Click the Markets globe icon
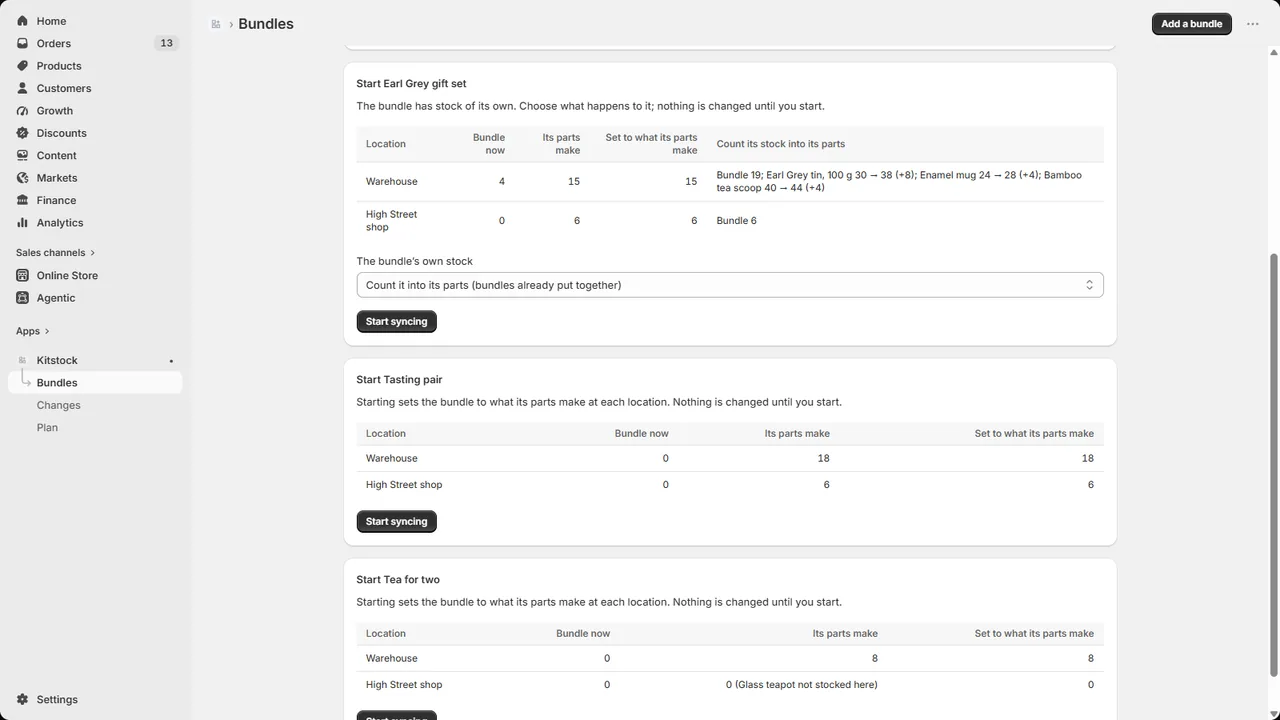Viewport: 1280px width, 720px height. click(22, 178)
